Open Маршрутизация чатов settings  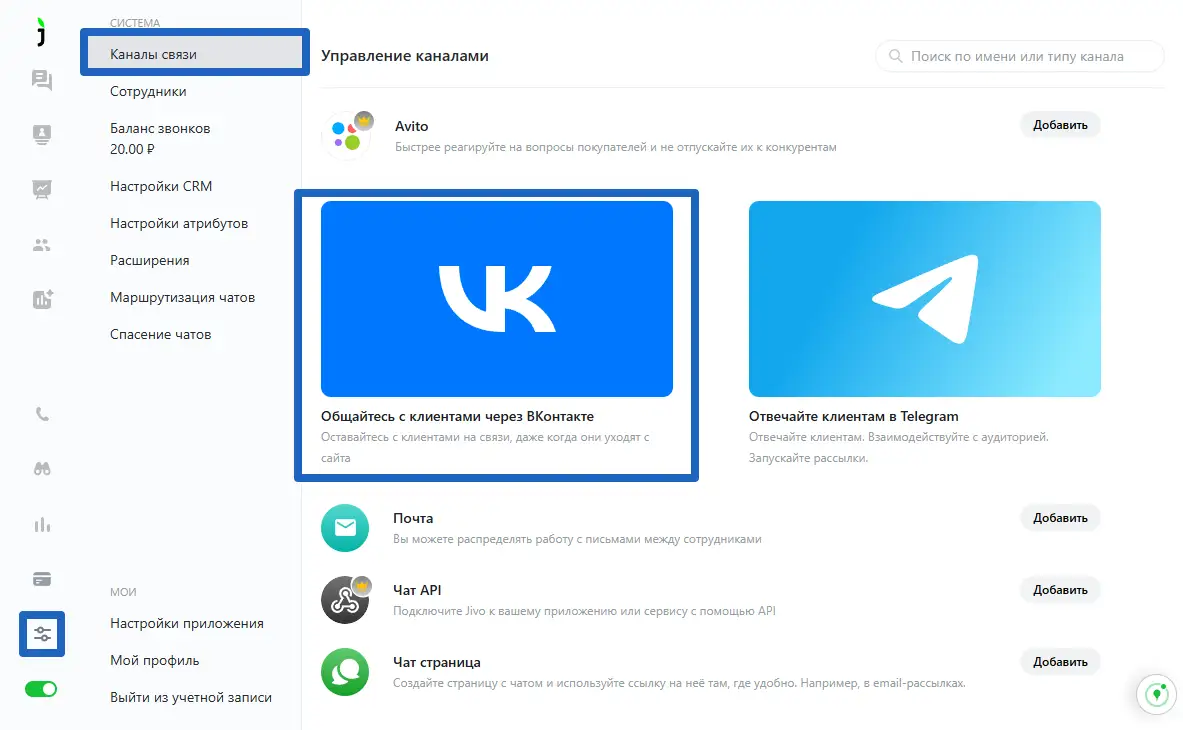183,297
